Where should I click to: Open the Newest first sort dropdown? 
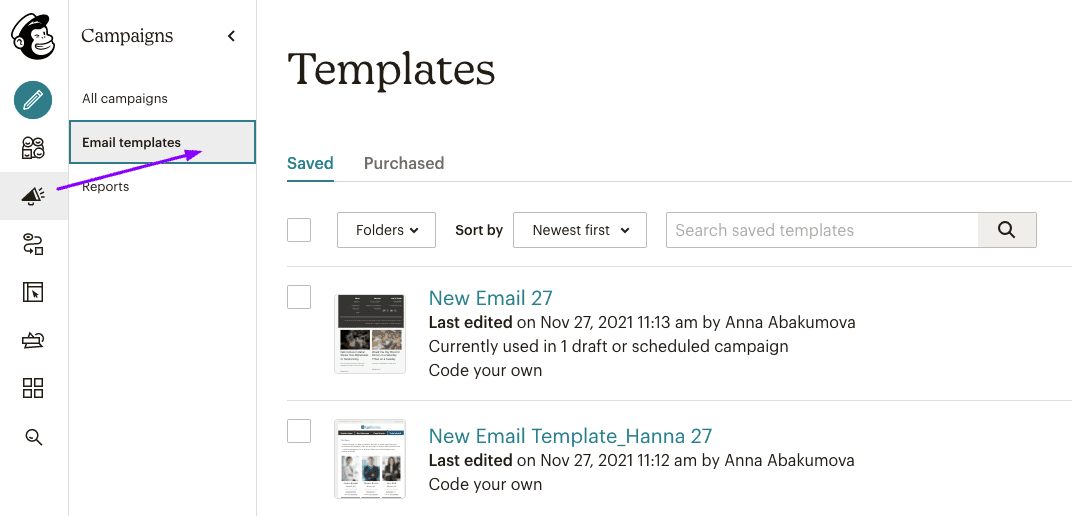point(580,230)
